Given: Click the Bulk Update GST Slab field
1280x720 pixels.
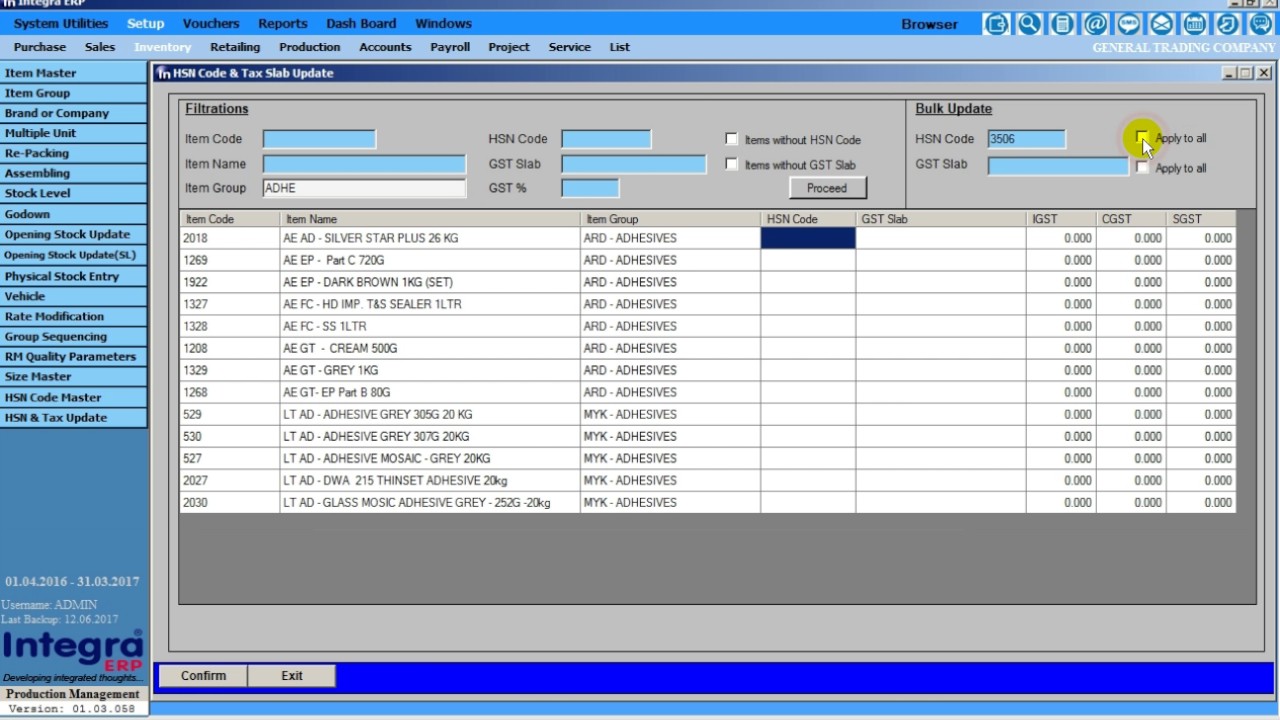Looking at the screenshot, I should [x=1058, y=166].
